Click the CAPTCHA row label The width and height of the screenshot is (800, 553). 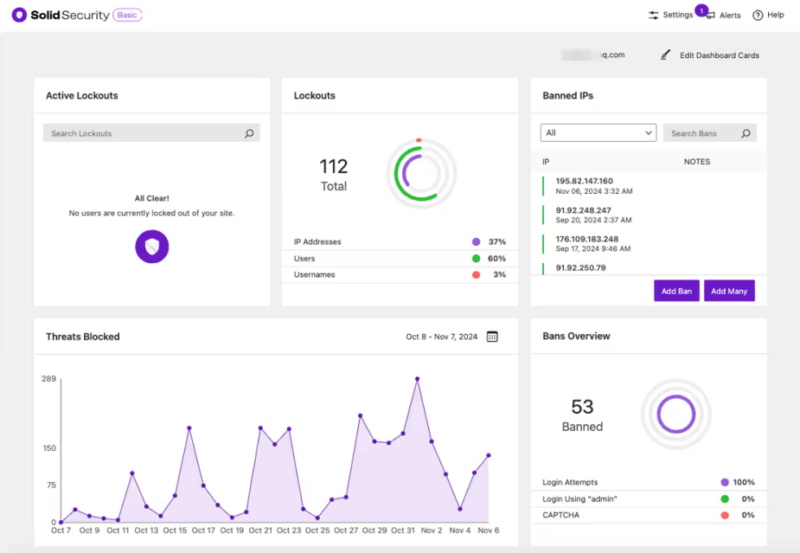[561, 515]
